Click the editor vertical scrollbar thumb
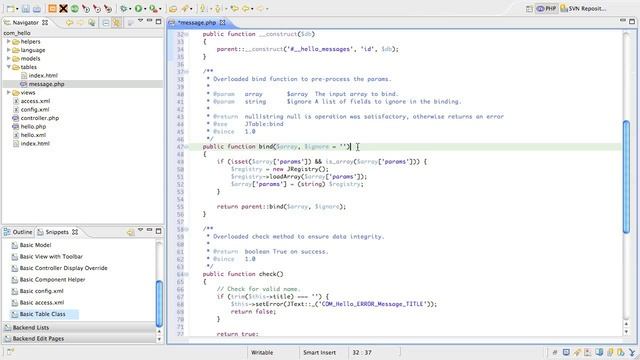 626,177
